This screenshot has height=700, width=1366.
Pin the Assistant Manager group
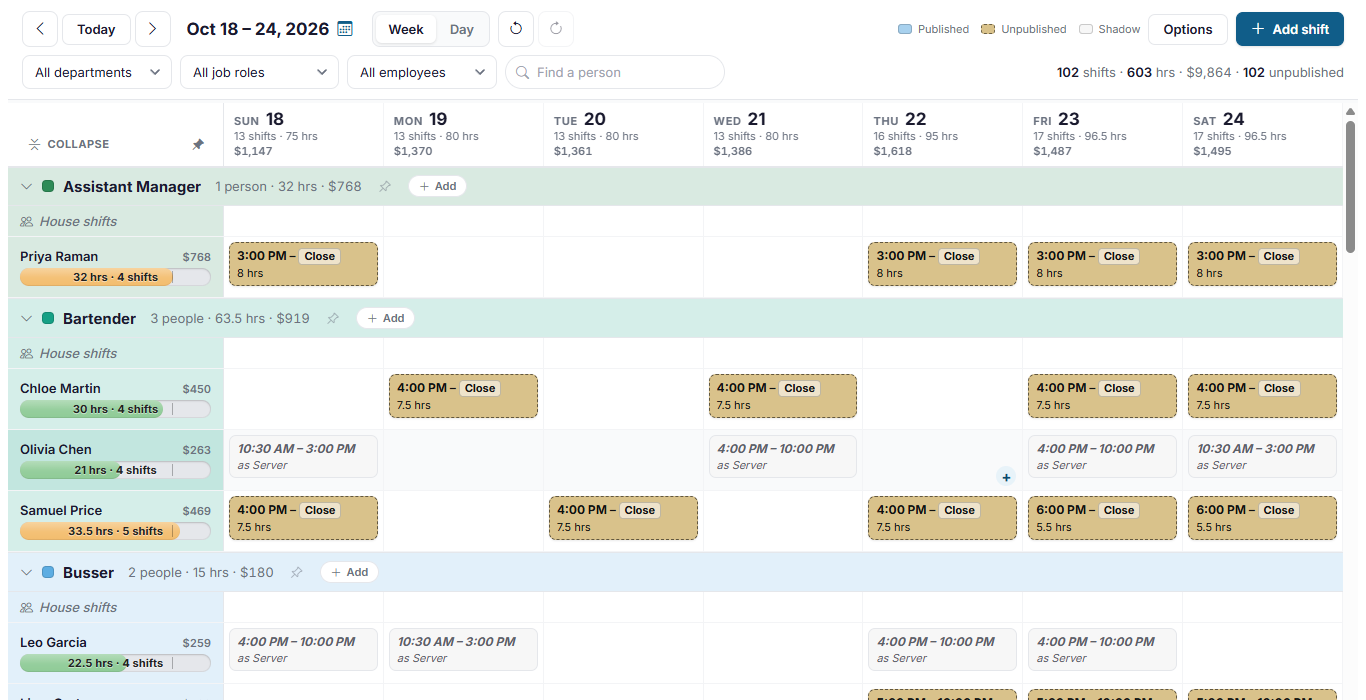pyautogui.click(x=385, y=186)
